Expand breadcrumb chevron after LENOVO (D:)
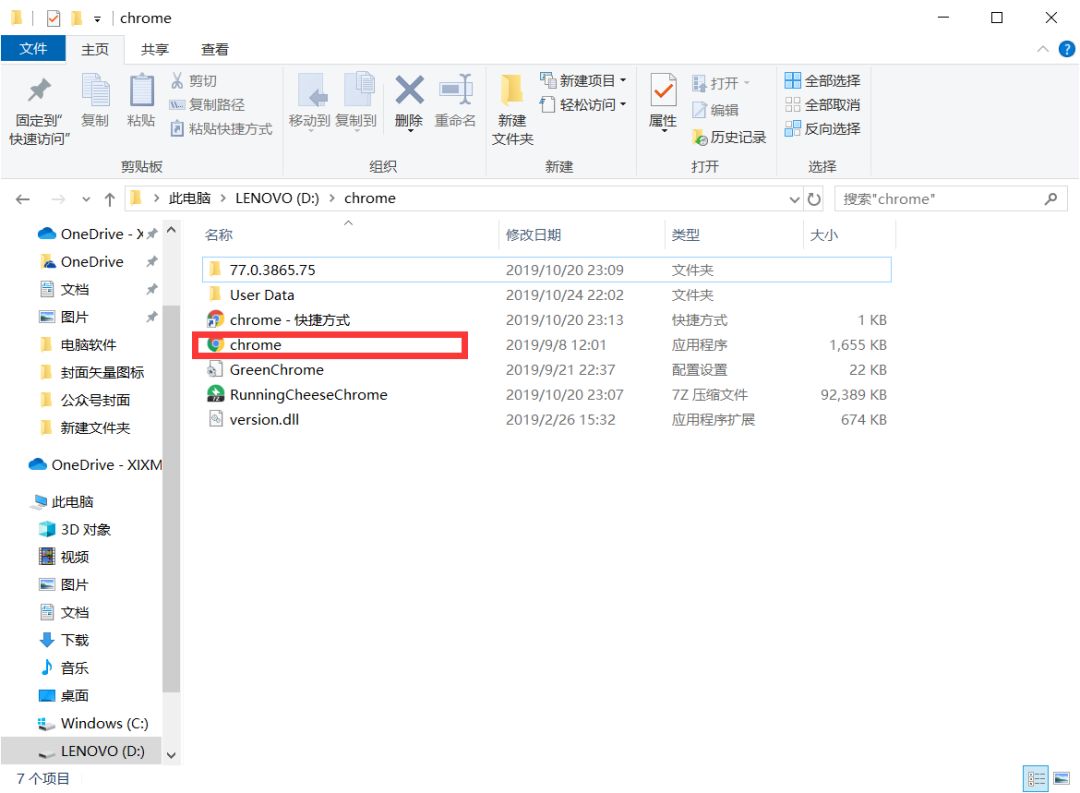 (x=331, y=198)
